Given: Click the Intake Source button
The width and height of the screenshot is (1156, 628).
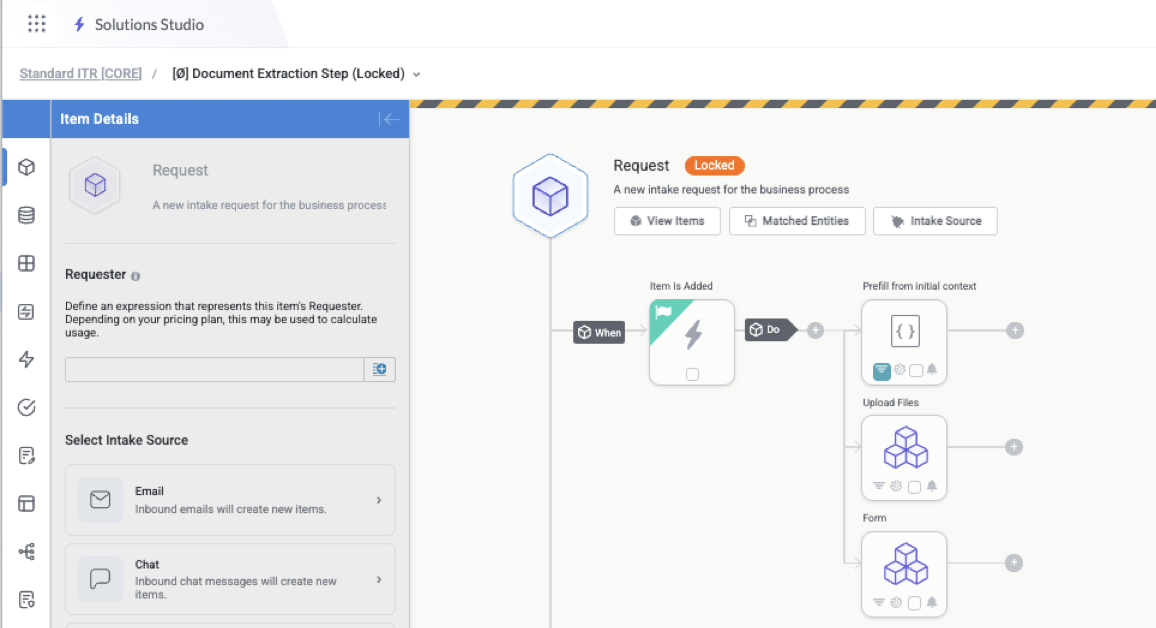Looking at the screenshot, I should [935, 221].
